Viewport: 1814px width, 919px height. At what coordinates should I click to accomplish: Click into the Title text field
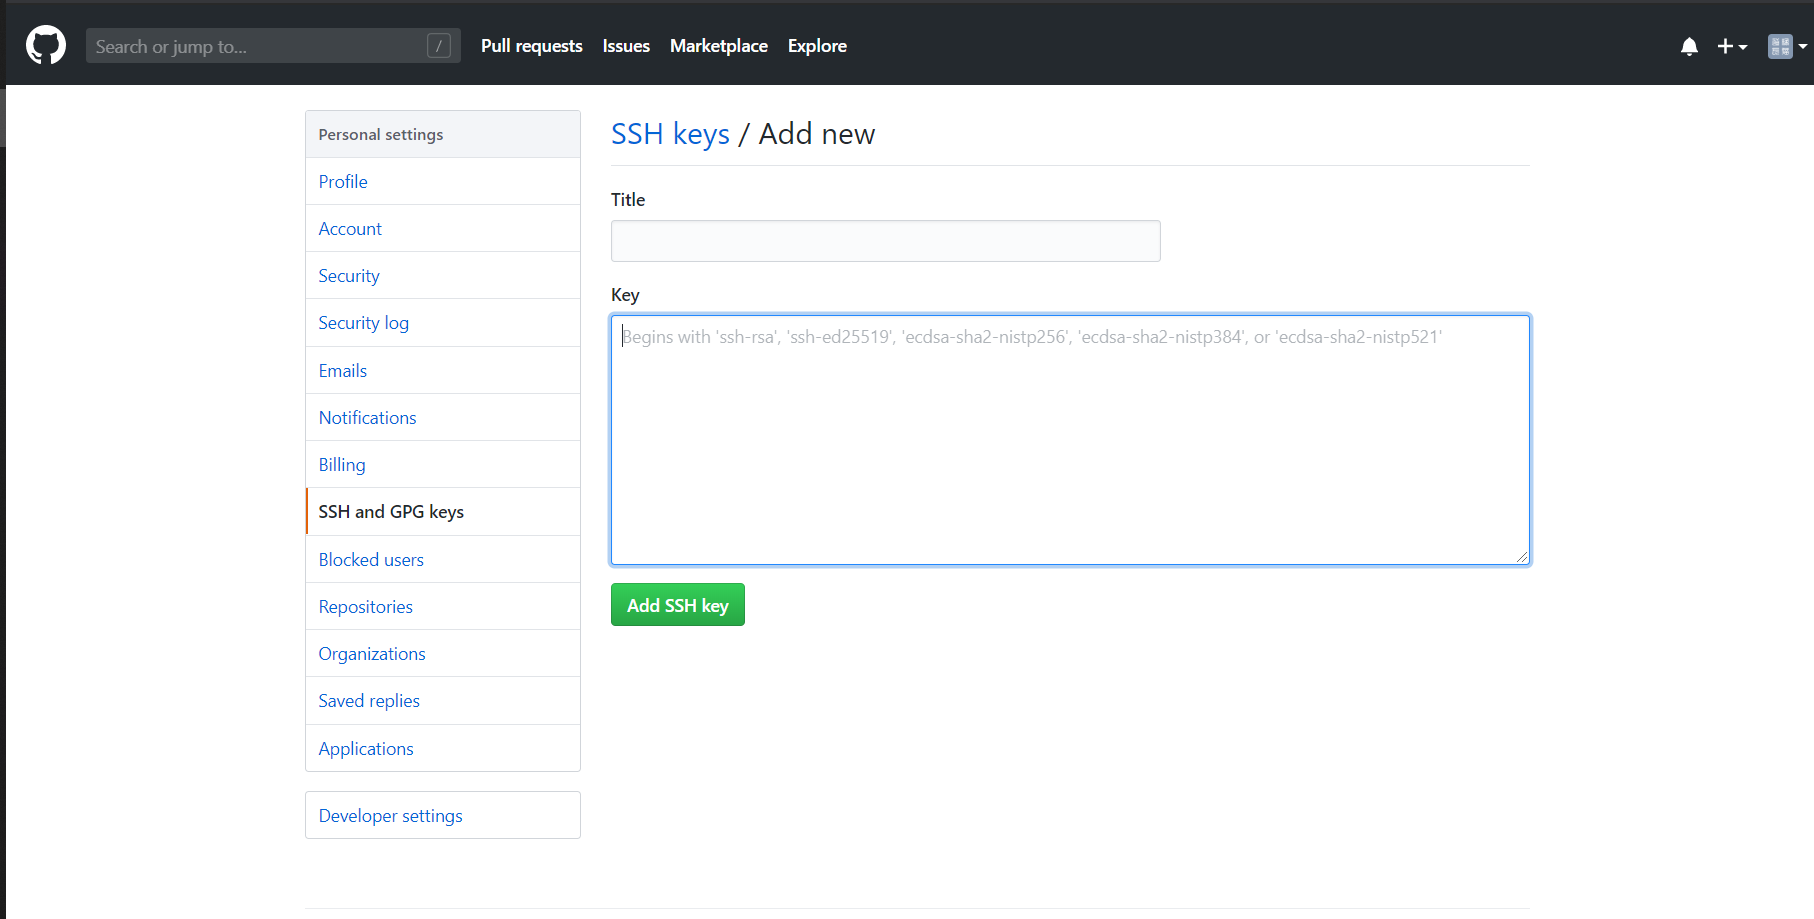885,241
